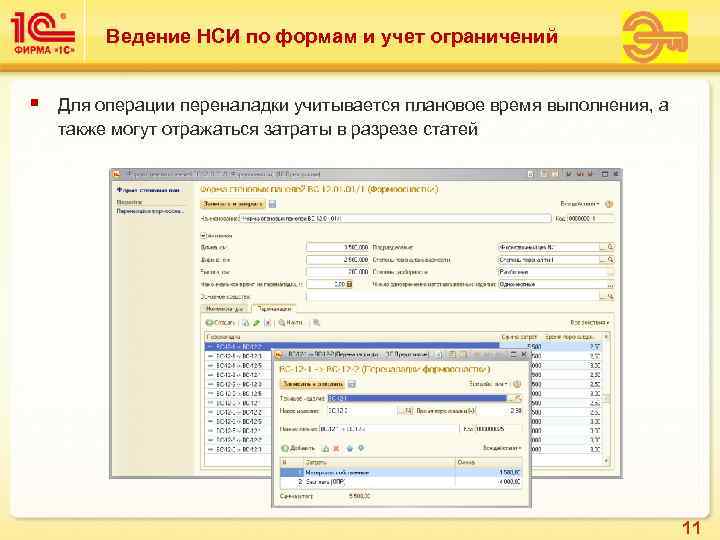This screenshot has width=720, height=540.
Task: Open main form top 'Все действия' menu
Action: 579,204
